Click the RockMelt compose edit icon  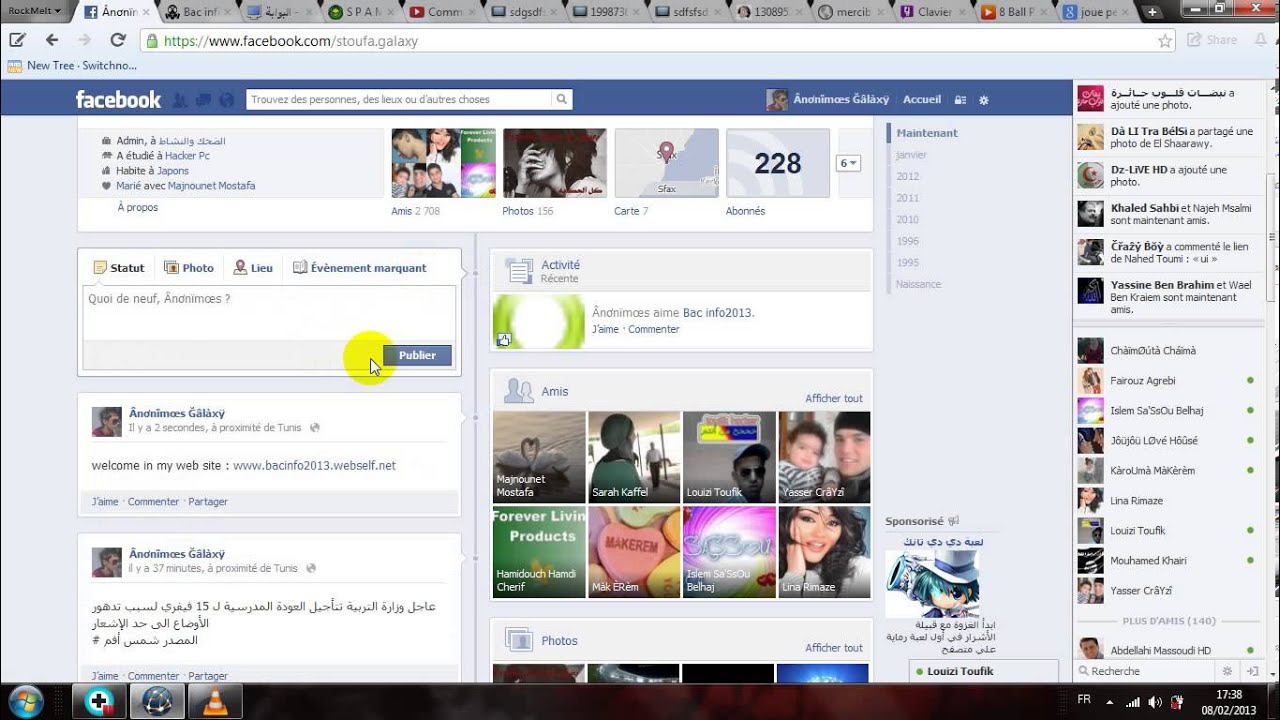tap(17, 40)
